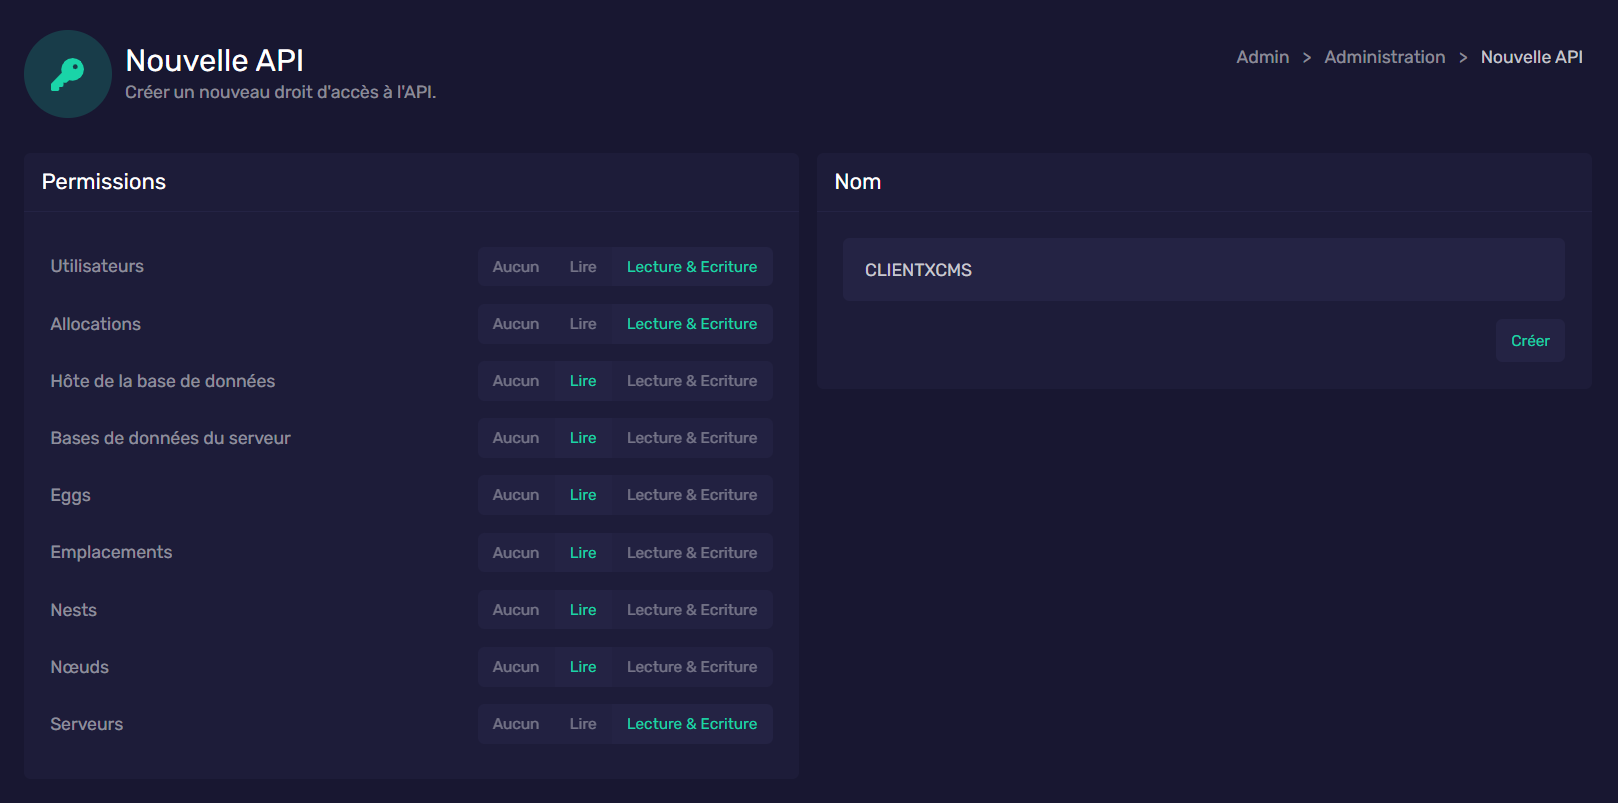Select Lire for Utilisateurs
This screenshot has width=1618, height=803.
pos(582,267)
